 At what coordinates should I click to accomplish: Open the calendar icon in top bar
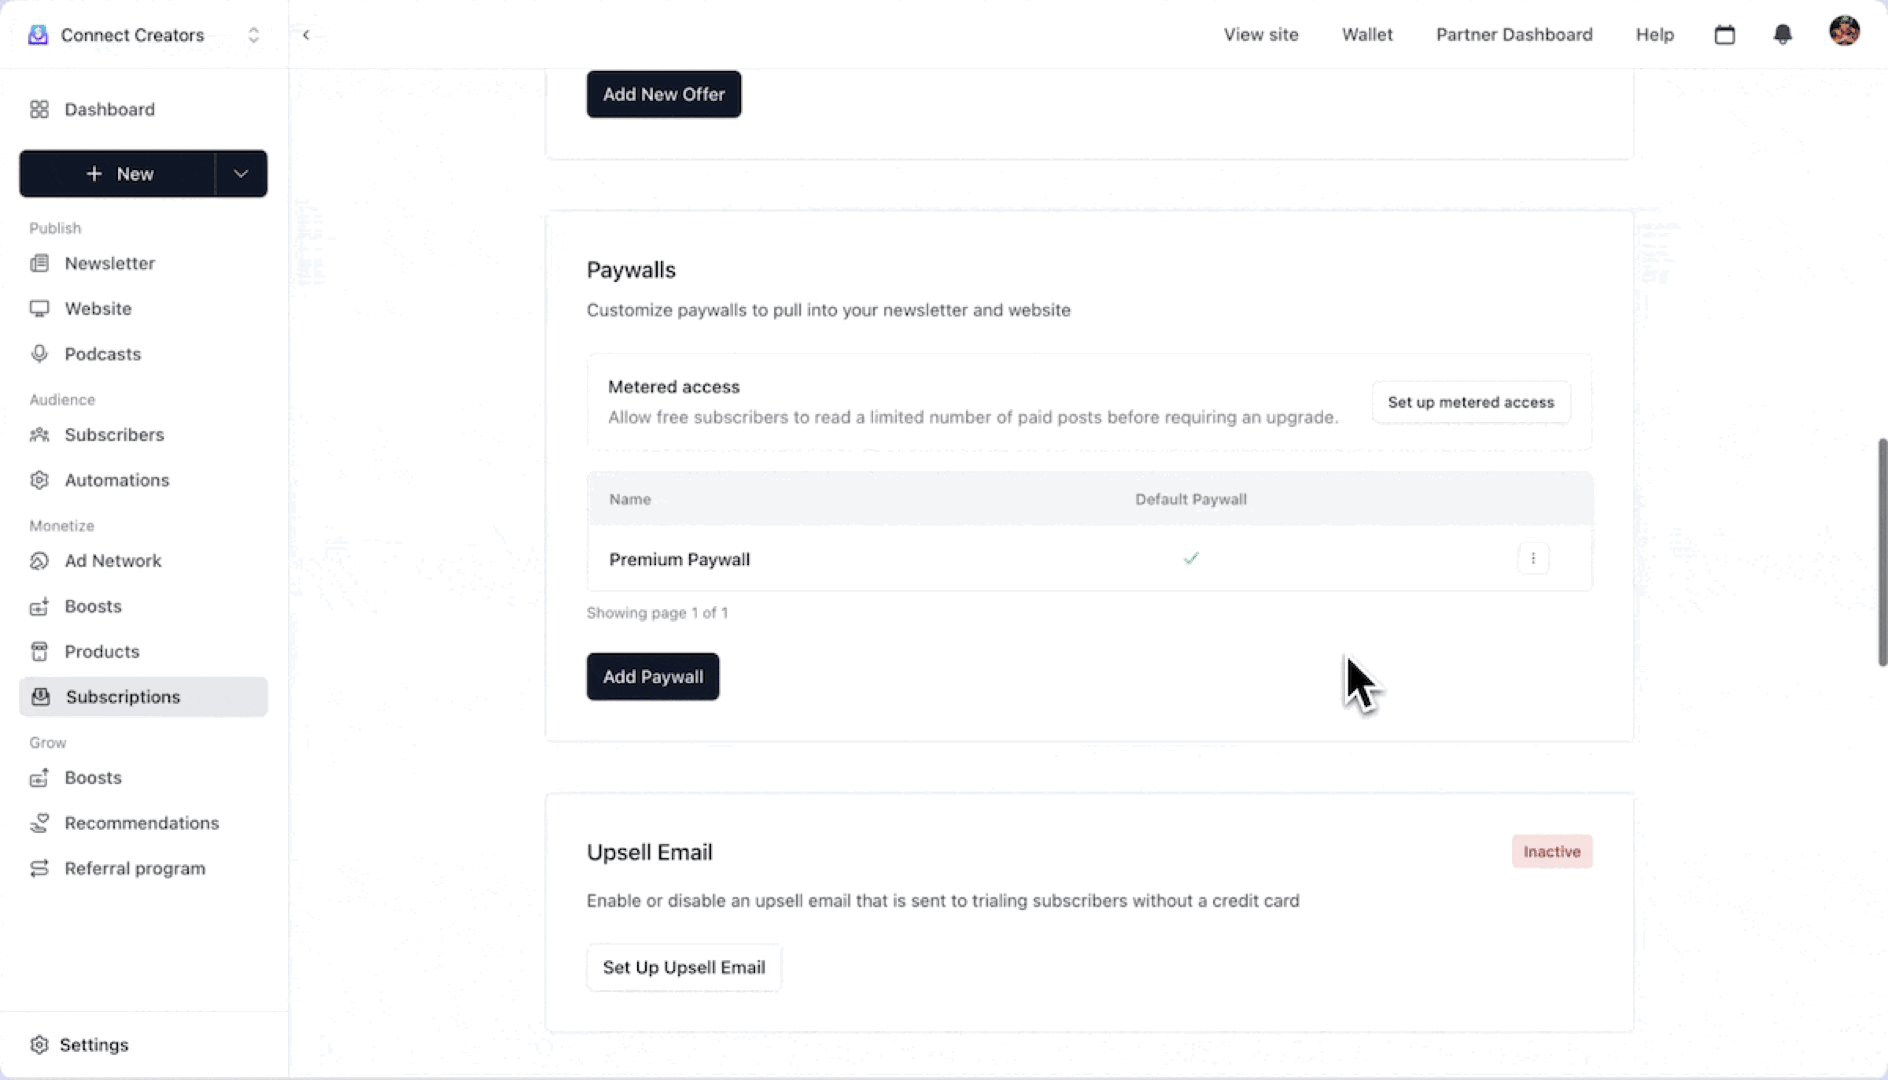pyautogui.click(x=1724, y=35)
